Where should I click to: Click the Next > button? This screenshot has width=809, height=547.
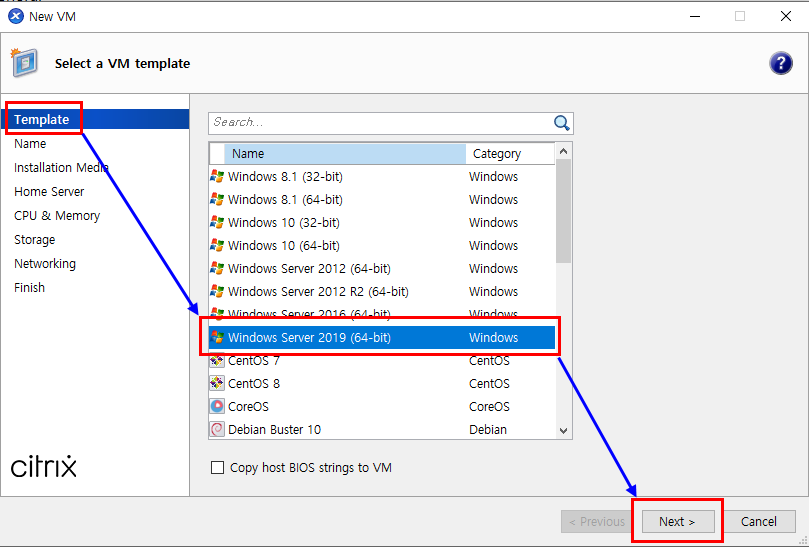(678, 522)
